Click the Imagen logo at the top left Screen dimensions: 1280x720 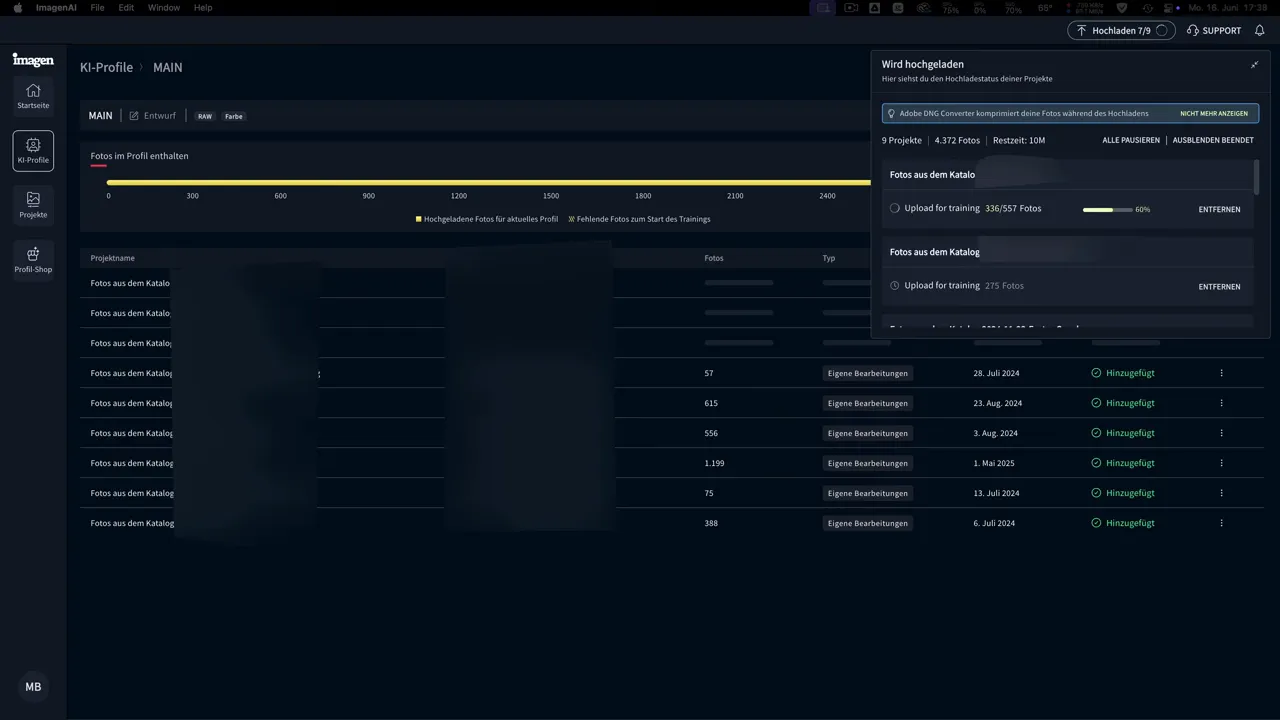click(x=33, y=60)
